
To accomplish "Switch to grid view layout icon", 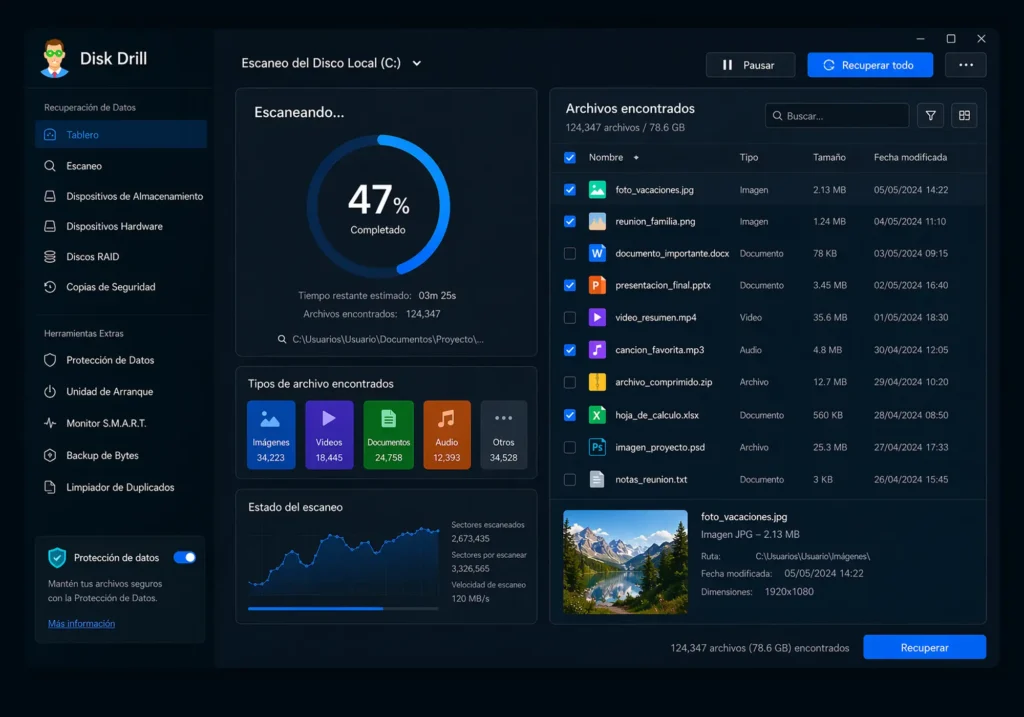I will click(964, 116).
